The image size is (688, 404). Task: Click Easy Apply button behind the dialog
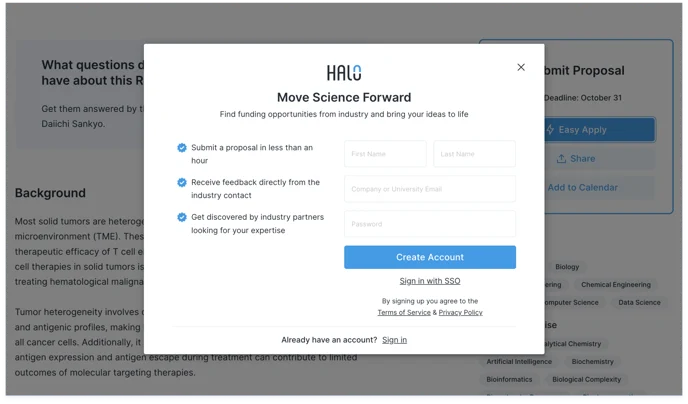599,130
